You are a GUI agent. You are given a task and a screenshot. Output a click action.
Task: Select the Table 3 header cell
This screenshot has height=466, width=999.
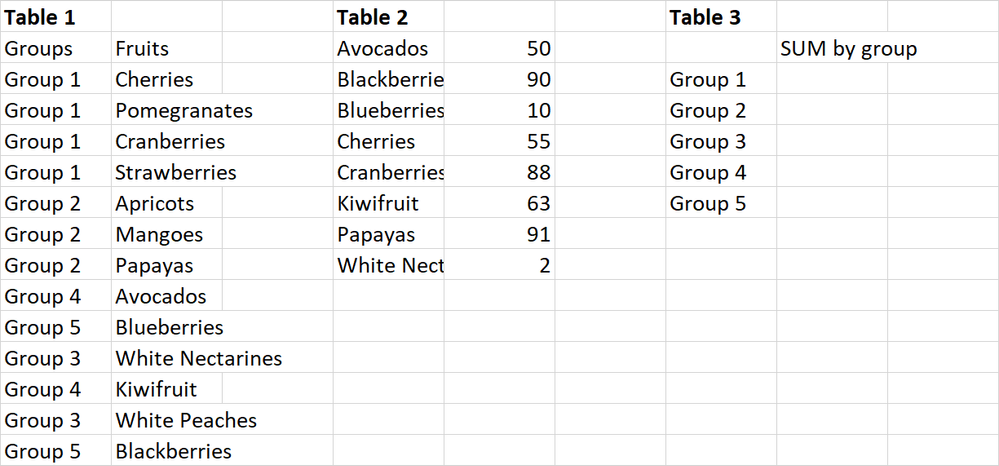[x=721, y=16]
